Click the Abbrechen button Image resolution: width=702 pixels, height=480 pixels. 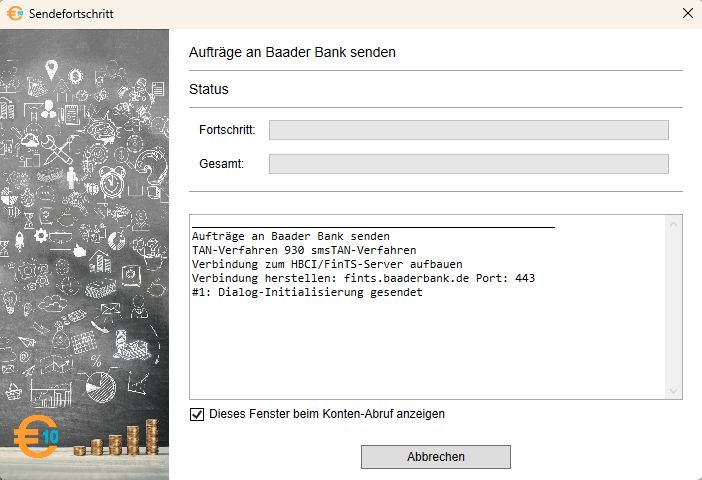pos(436,457)
